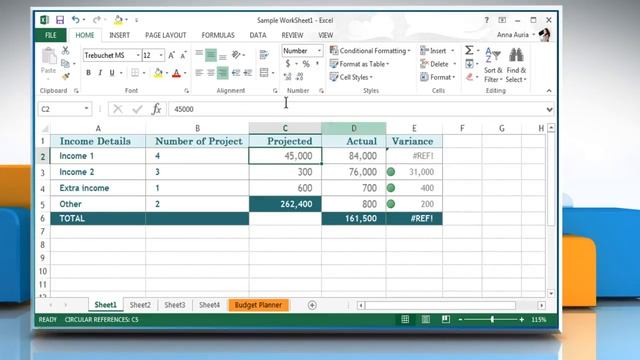Add a new sheet with plus icon
The width and height of the screenshot is (640, 360).
(312, 305)
